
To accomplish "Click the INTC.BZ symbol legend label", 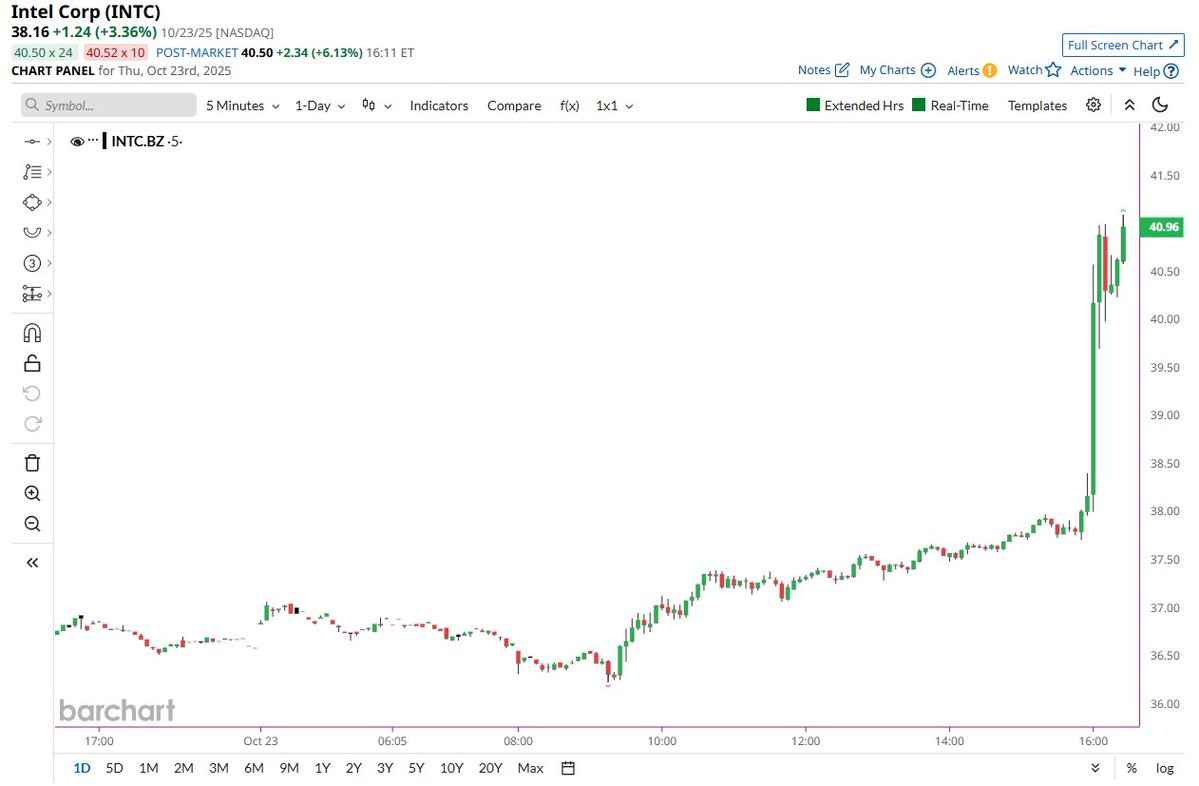I will (x=138, y=141).
